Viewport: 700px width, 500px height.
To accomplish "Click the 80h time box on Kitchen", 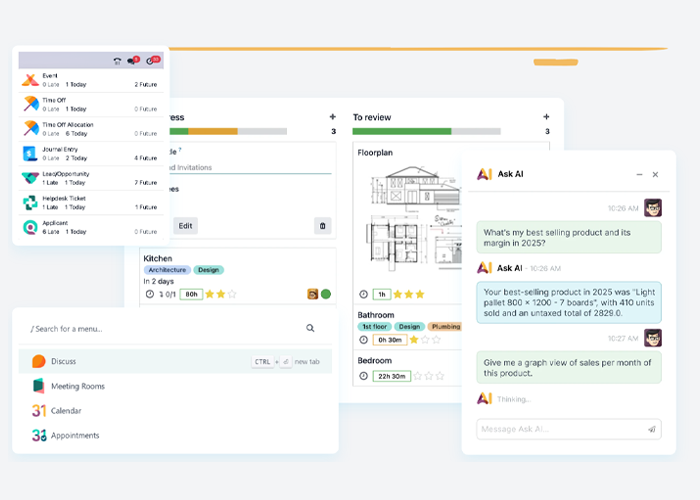I will tap(192, 294).
